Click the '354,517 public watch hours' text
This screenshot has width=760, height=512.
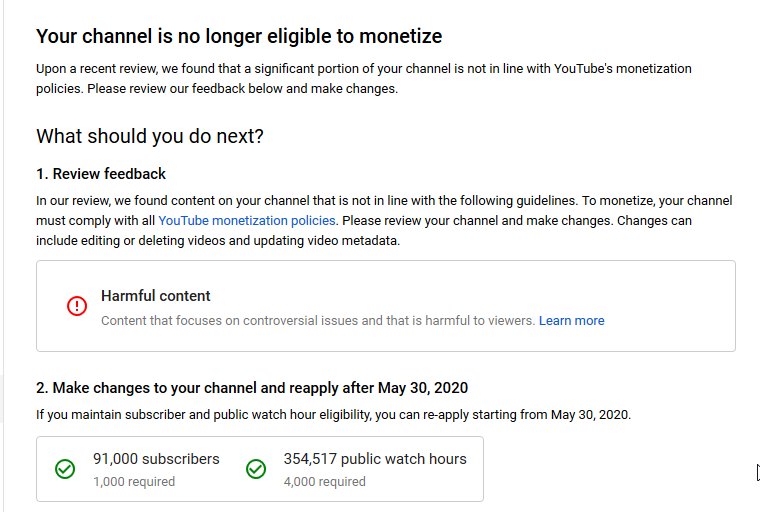coord(375,459)
